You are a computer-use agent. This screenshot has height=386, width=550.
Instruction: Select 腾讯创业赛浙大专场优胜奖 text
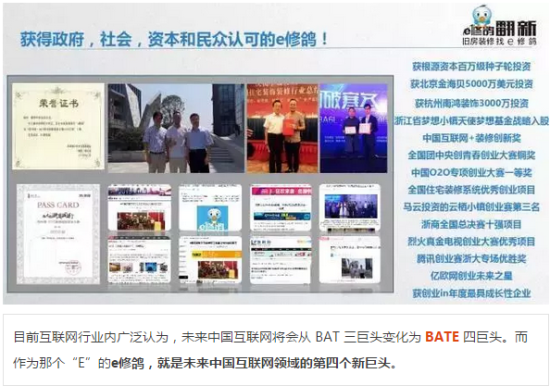[471, 259]
